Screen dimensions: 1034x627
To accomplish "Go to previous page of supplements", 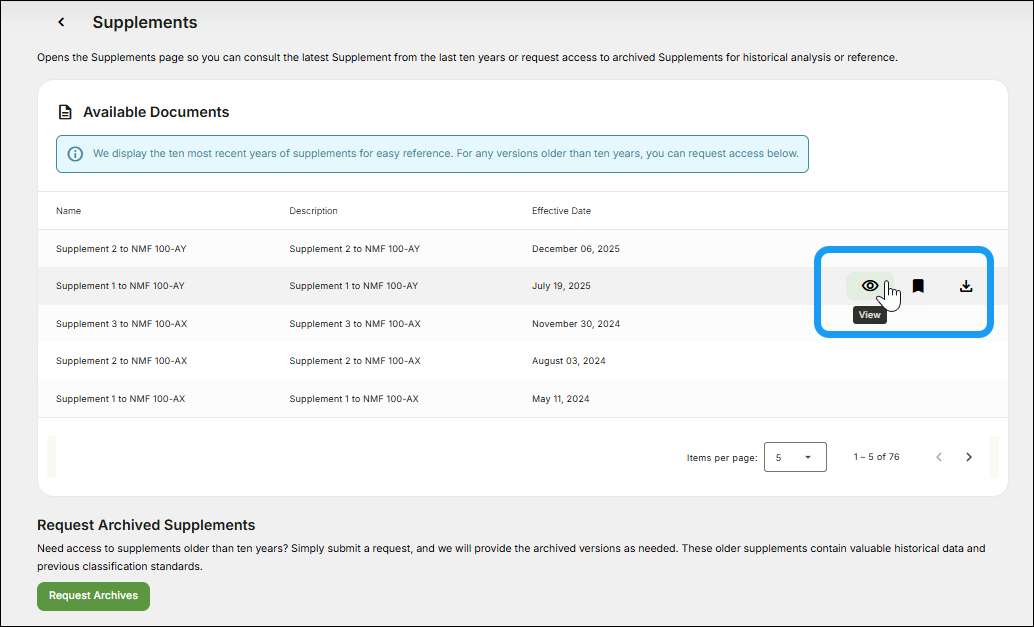I will pos(939,457).
